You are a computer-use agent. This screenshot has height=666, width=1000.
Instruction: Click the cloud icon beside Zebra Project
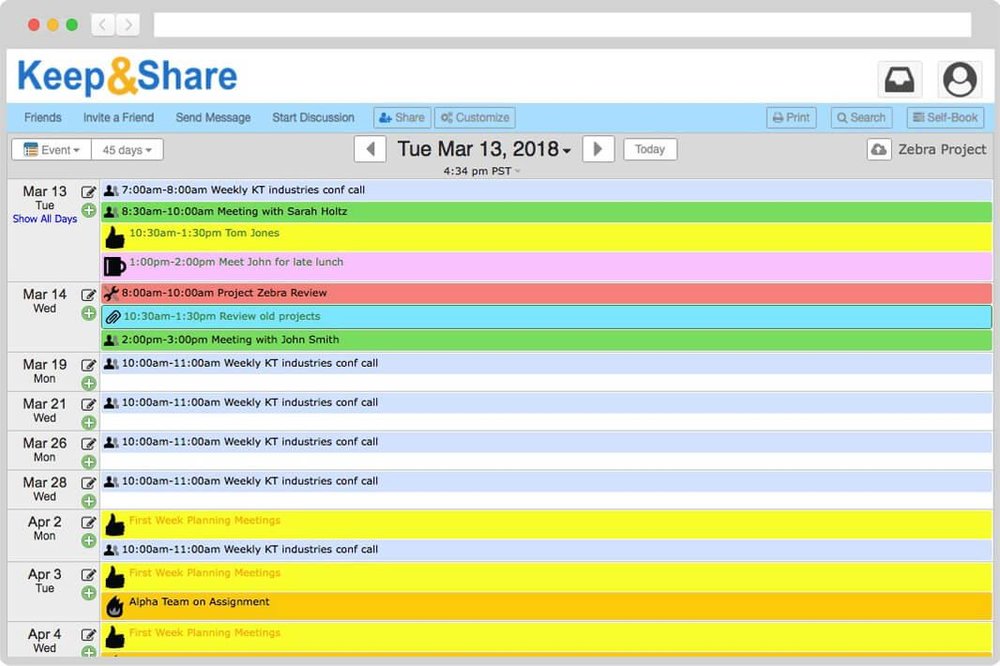pos(878,149)
